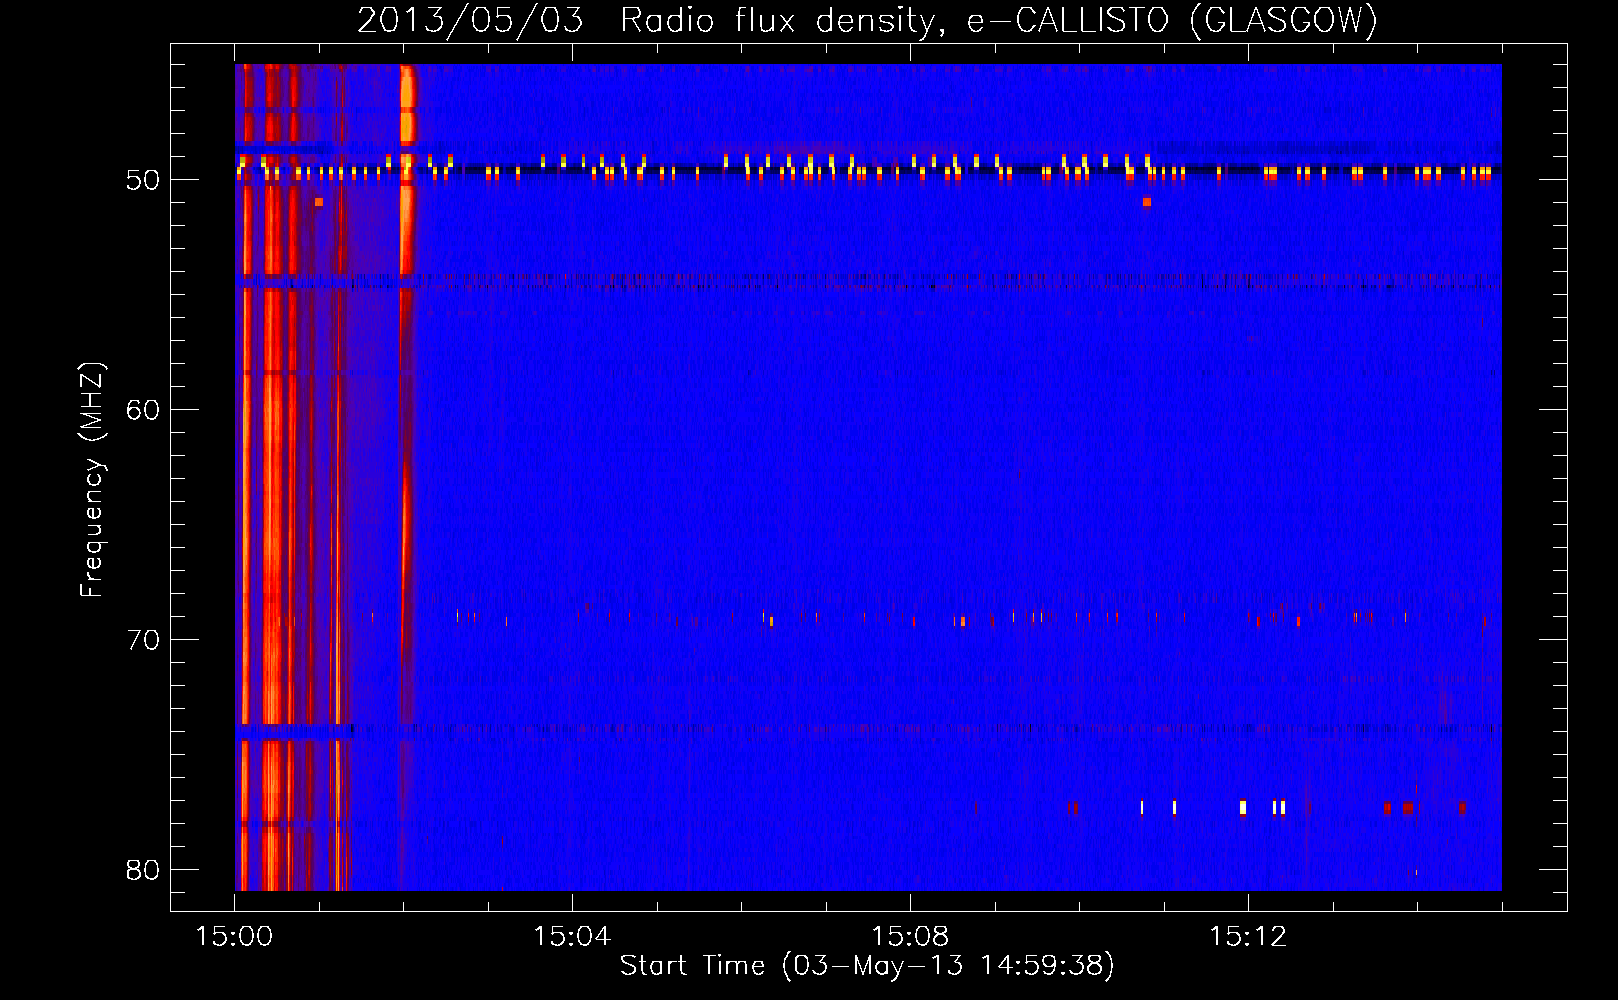Click the 15:04 time tick label
Viewport: 1618px width, 1000px height.
[572, 937]
